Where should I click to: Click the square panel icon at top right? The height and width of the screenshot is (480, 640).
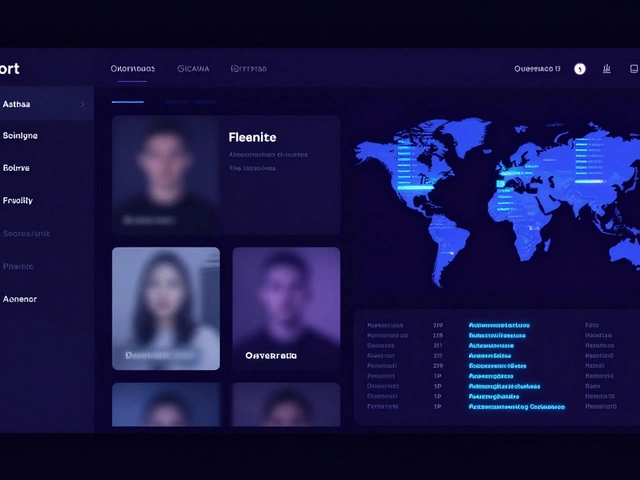634,69
